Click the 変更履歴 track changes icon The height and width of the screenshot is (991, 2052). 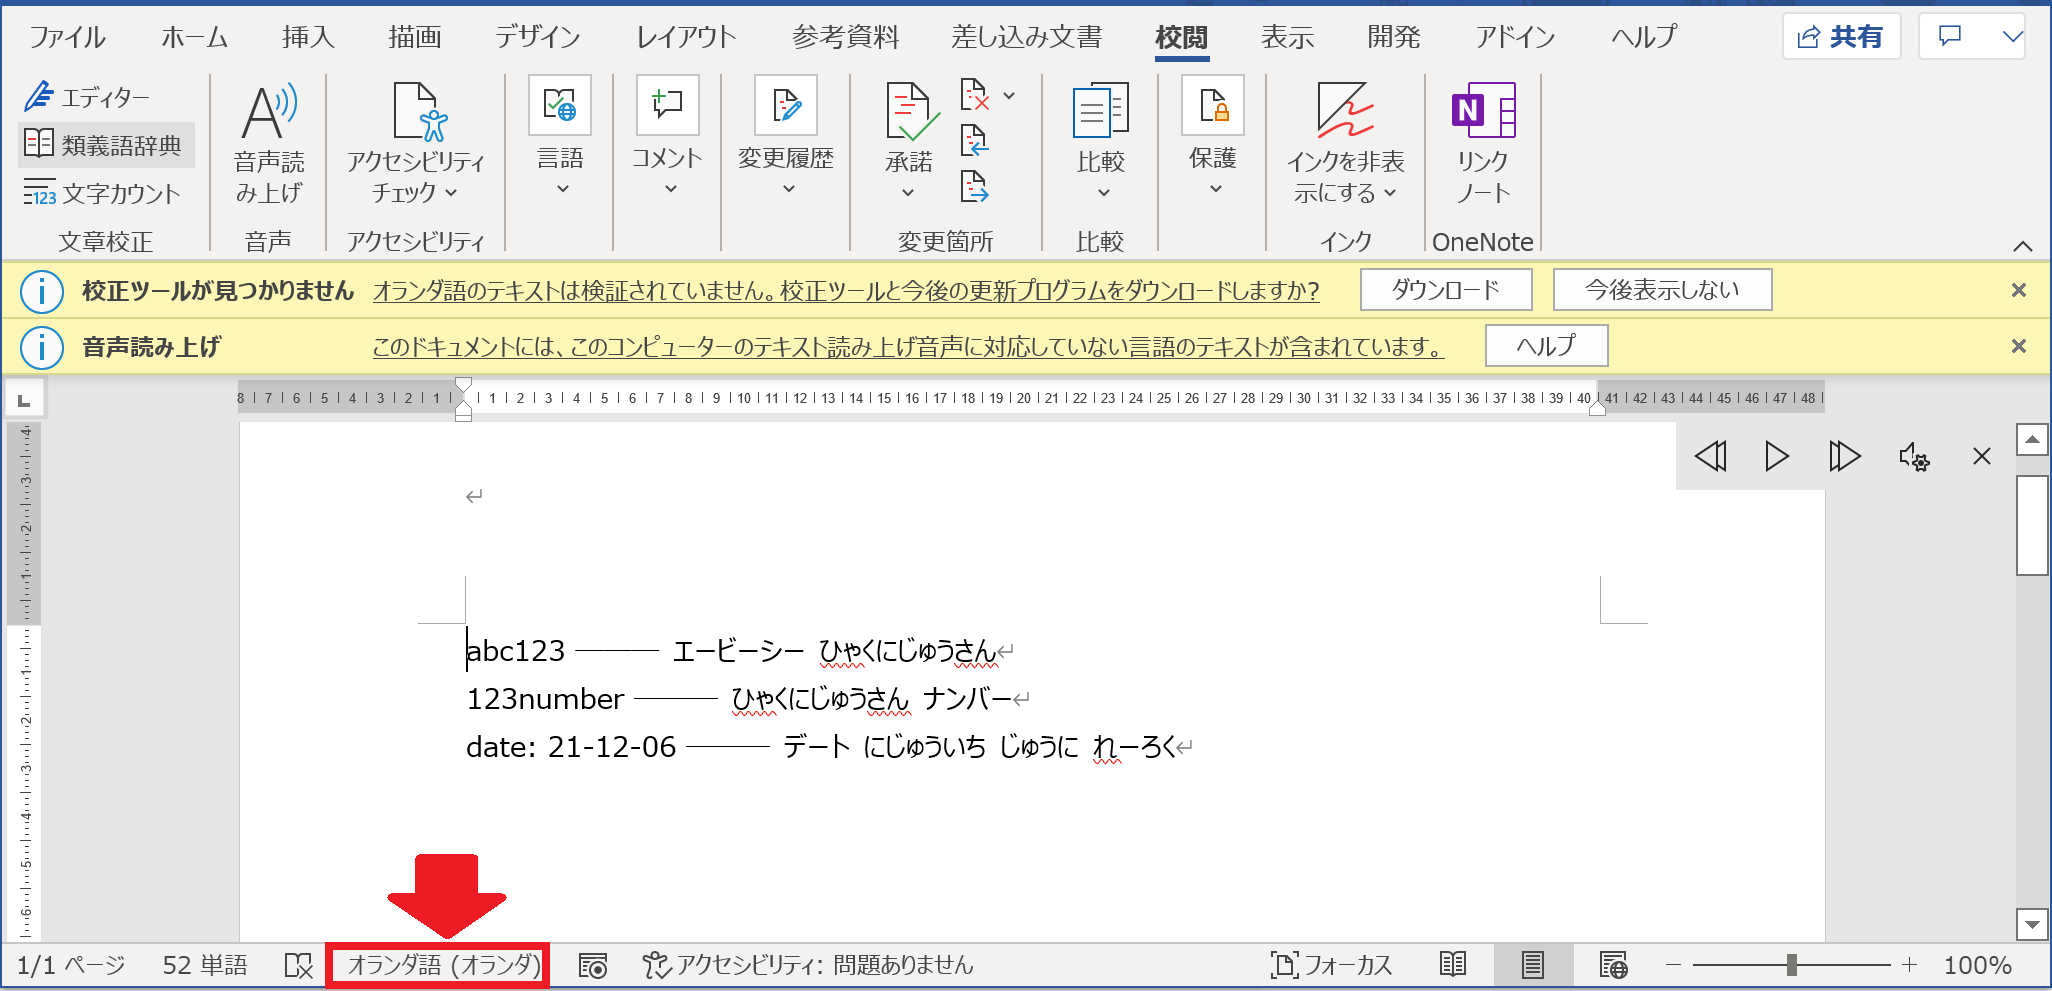(x=786, y=105)
